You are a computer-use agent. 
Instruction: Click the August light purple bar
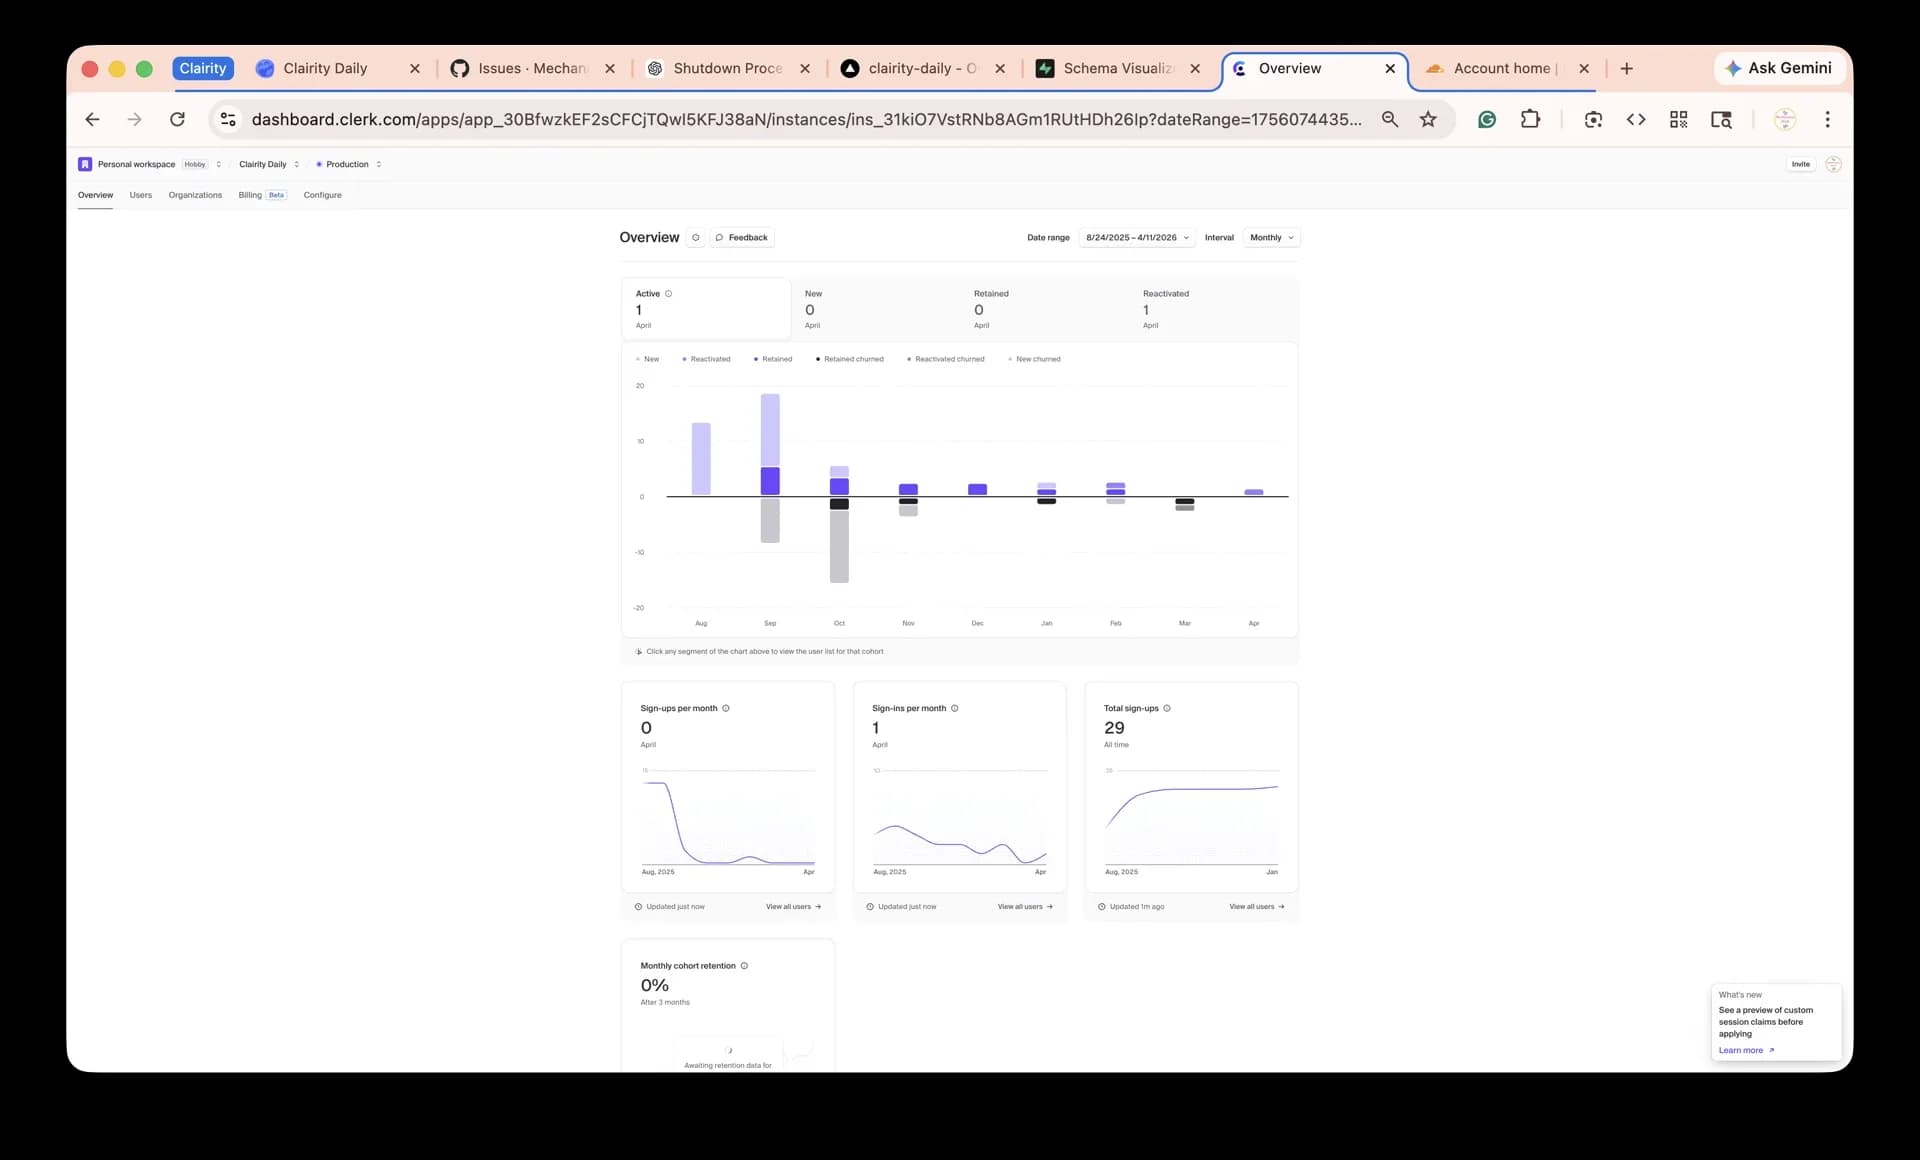[x=701, y=459]
